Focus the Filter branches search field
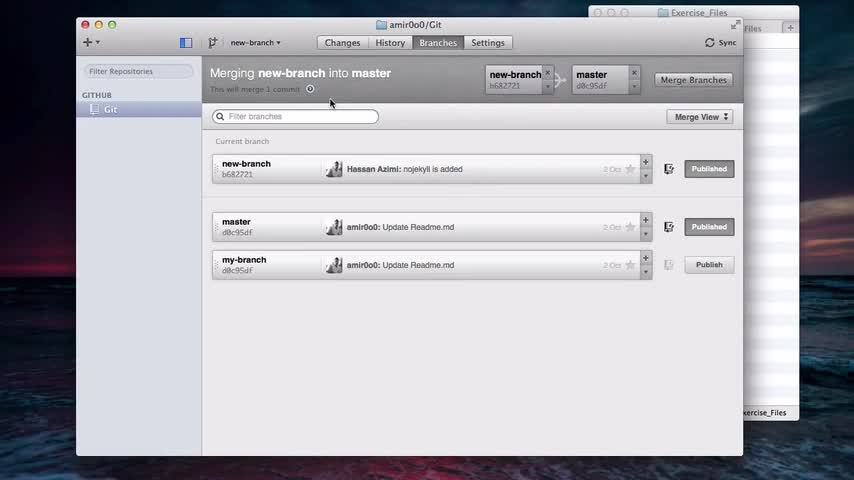This screenshot has height=480, width=854. pos(295,117)
